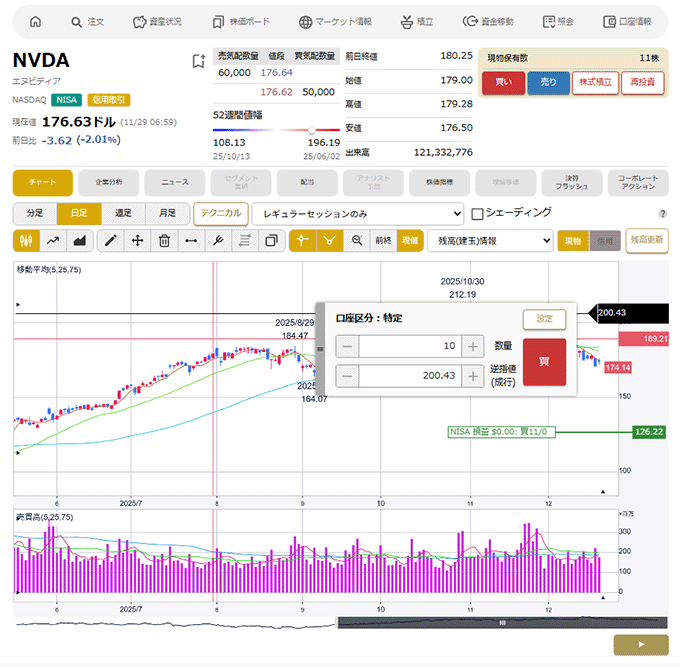Click the zoom out magnifier icon
Screen dimensions: 680x667
[356, 240]
